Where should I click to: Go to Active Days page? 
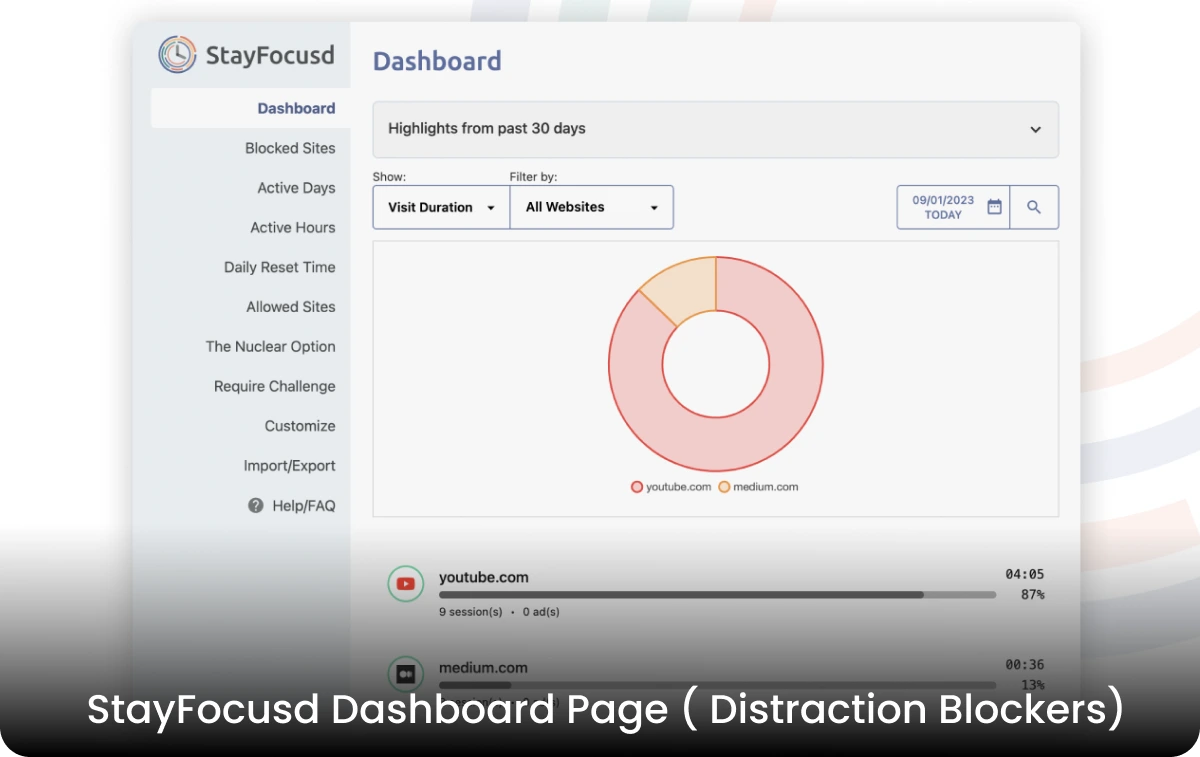point(296,188)
